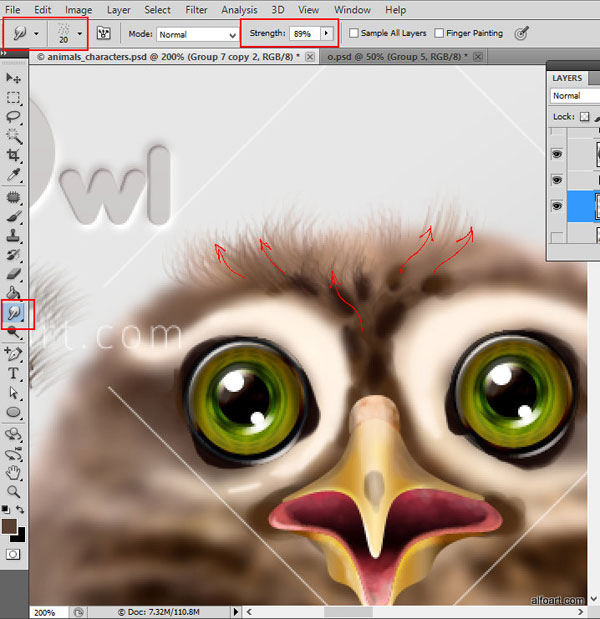Select the Smudge tool in toolbox
Screen dimensions: 600x619
coord(14,313)
